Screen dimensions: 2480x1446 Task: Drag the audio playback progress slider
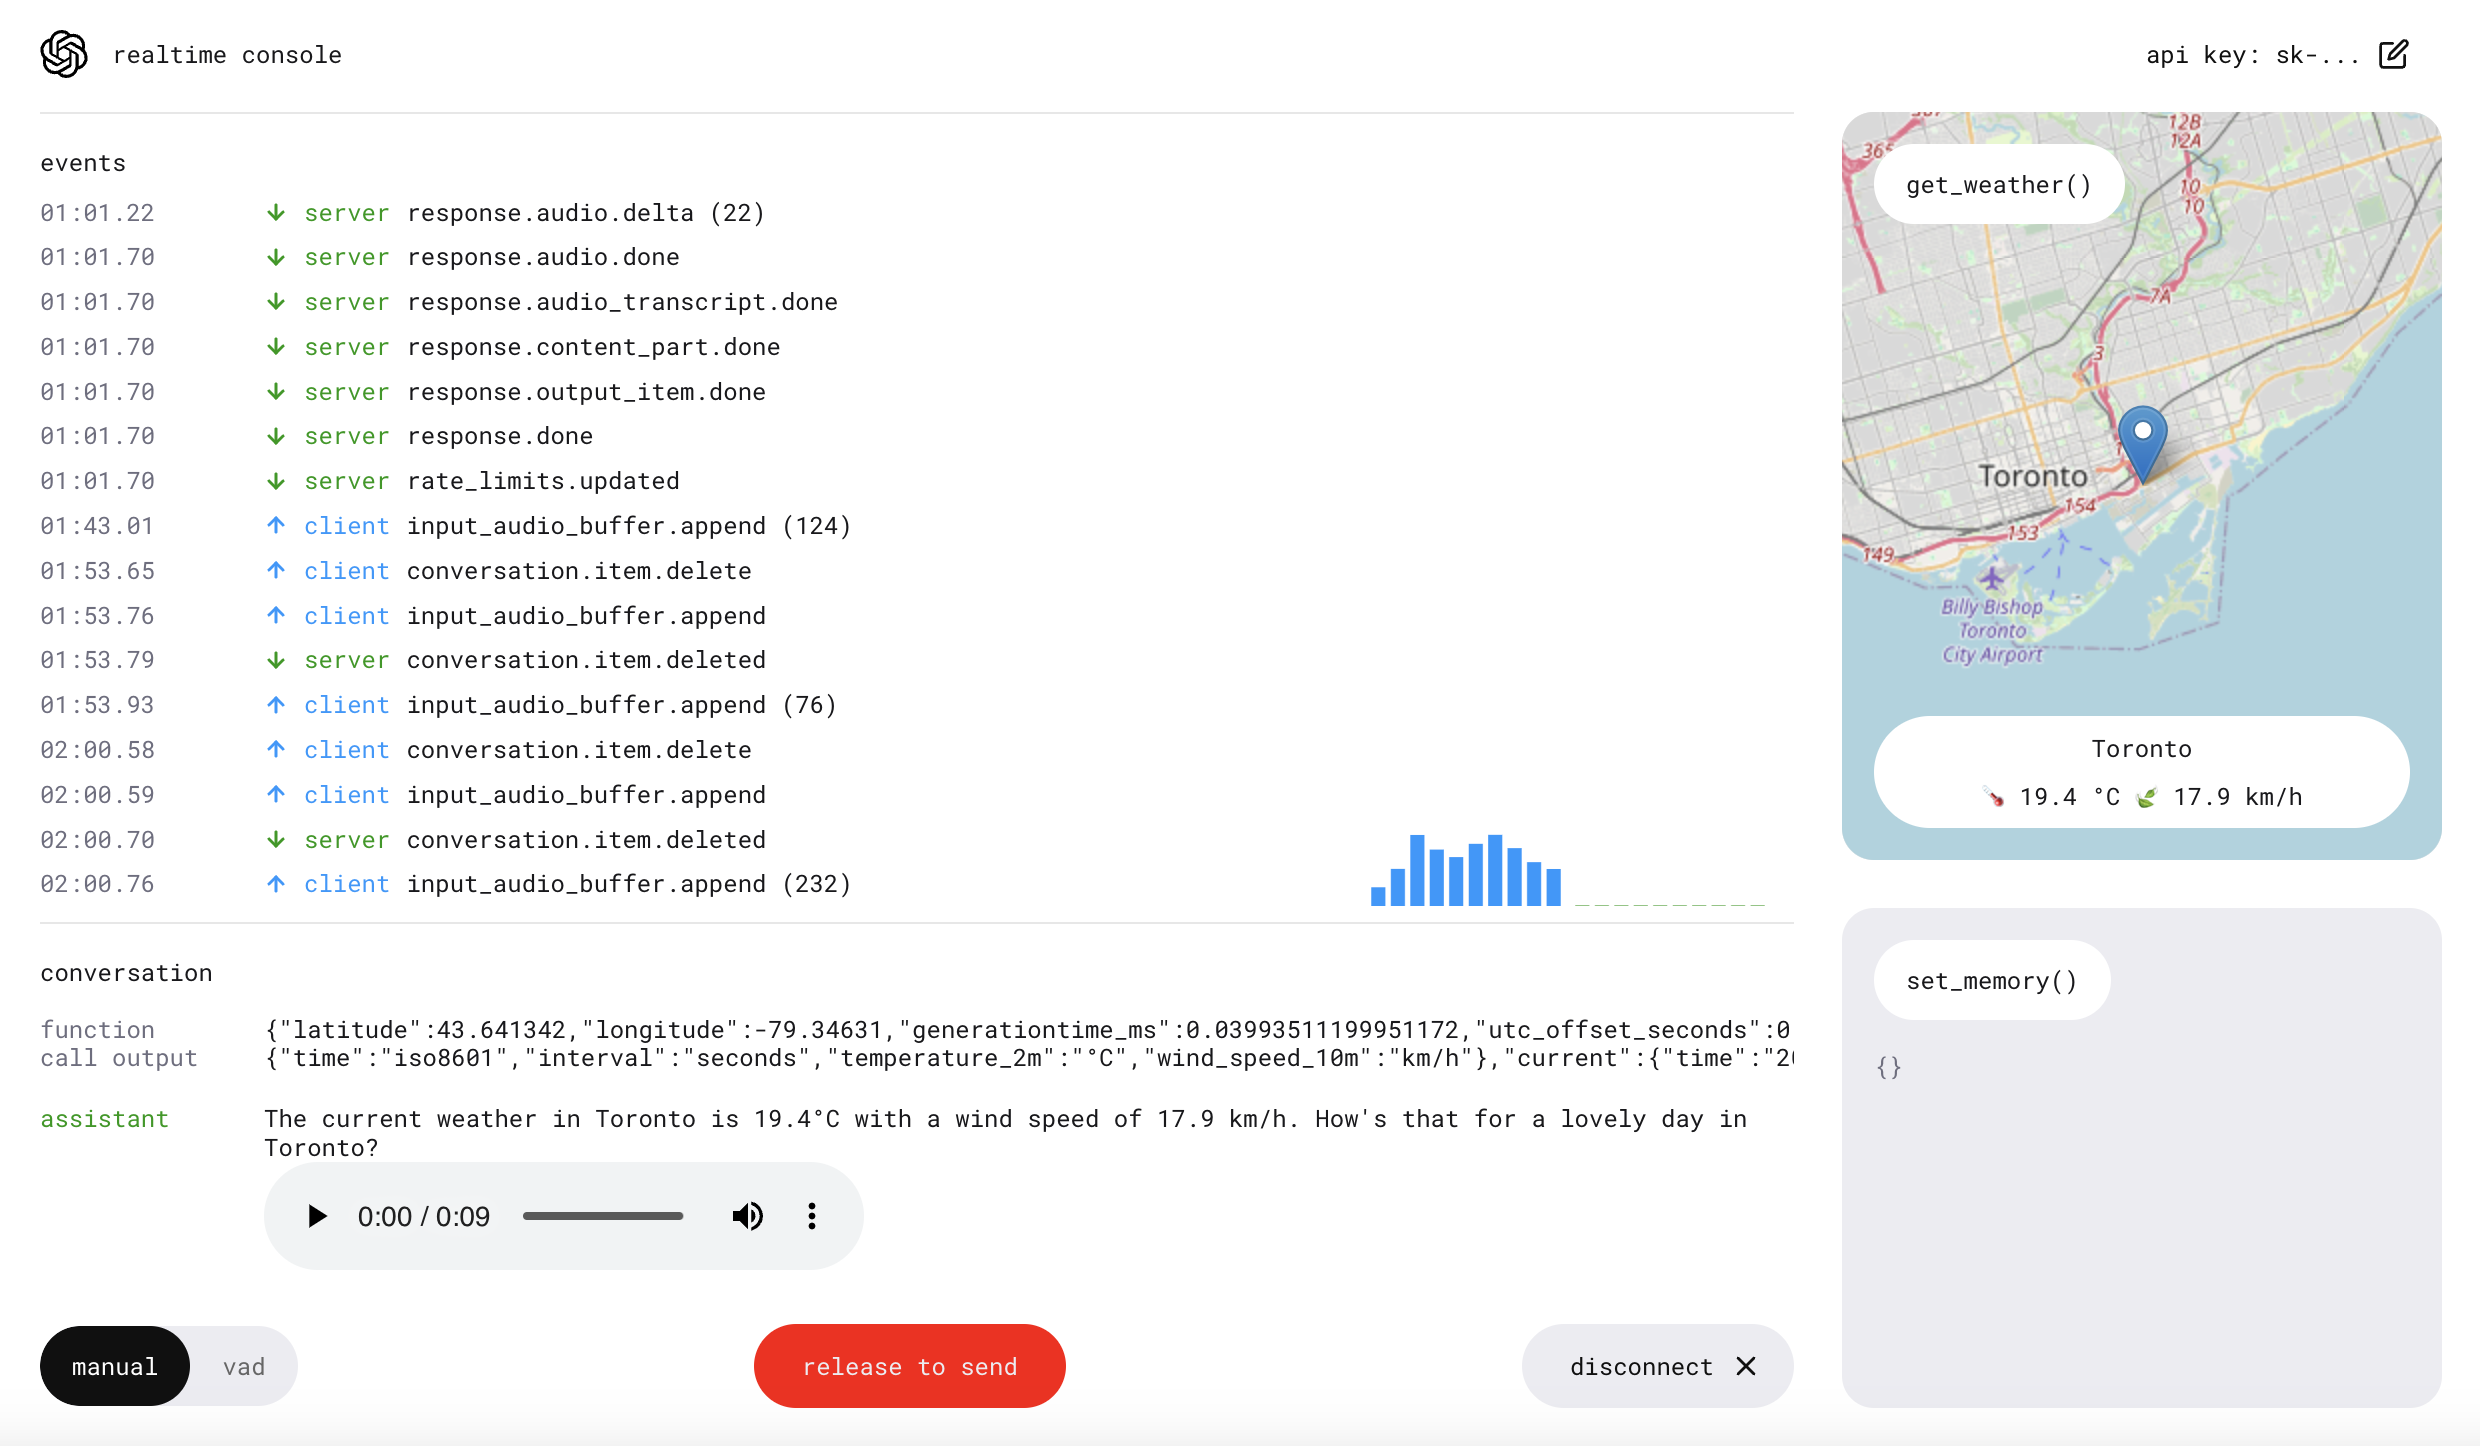click(602, 1217)
